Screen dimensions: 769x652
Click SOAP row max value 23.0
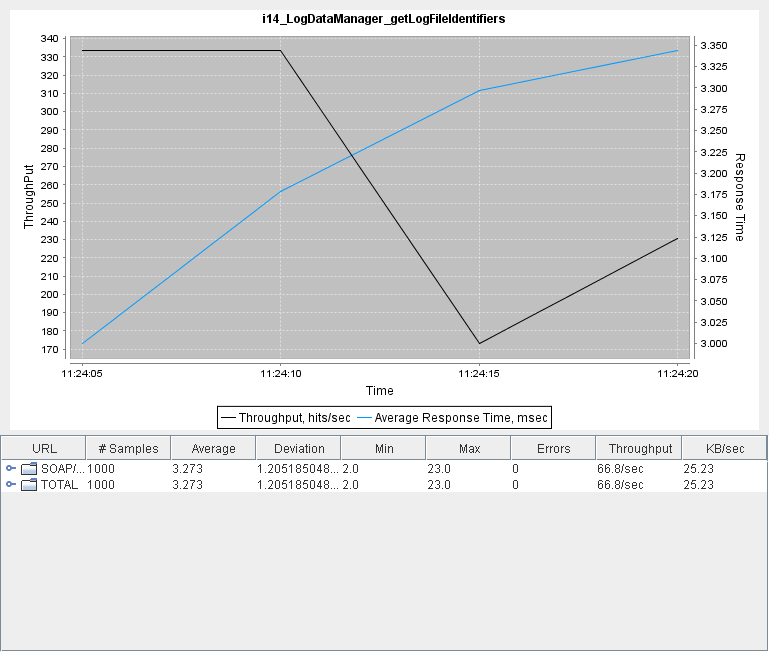pyautogui.click(x=438, y=469)
